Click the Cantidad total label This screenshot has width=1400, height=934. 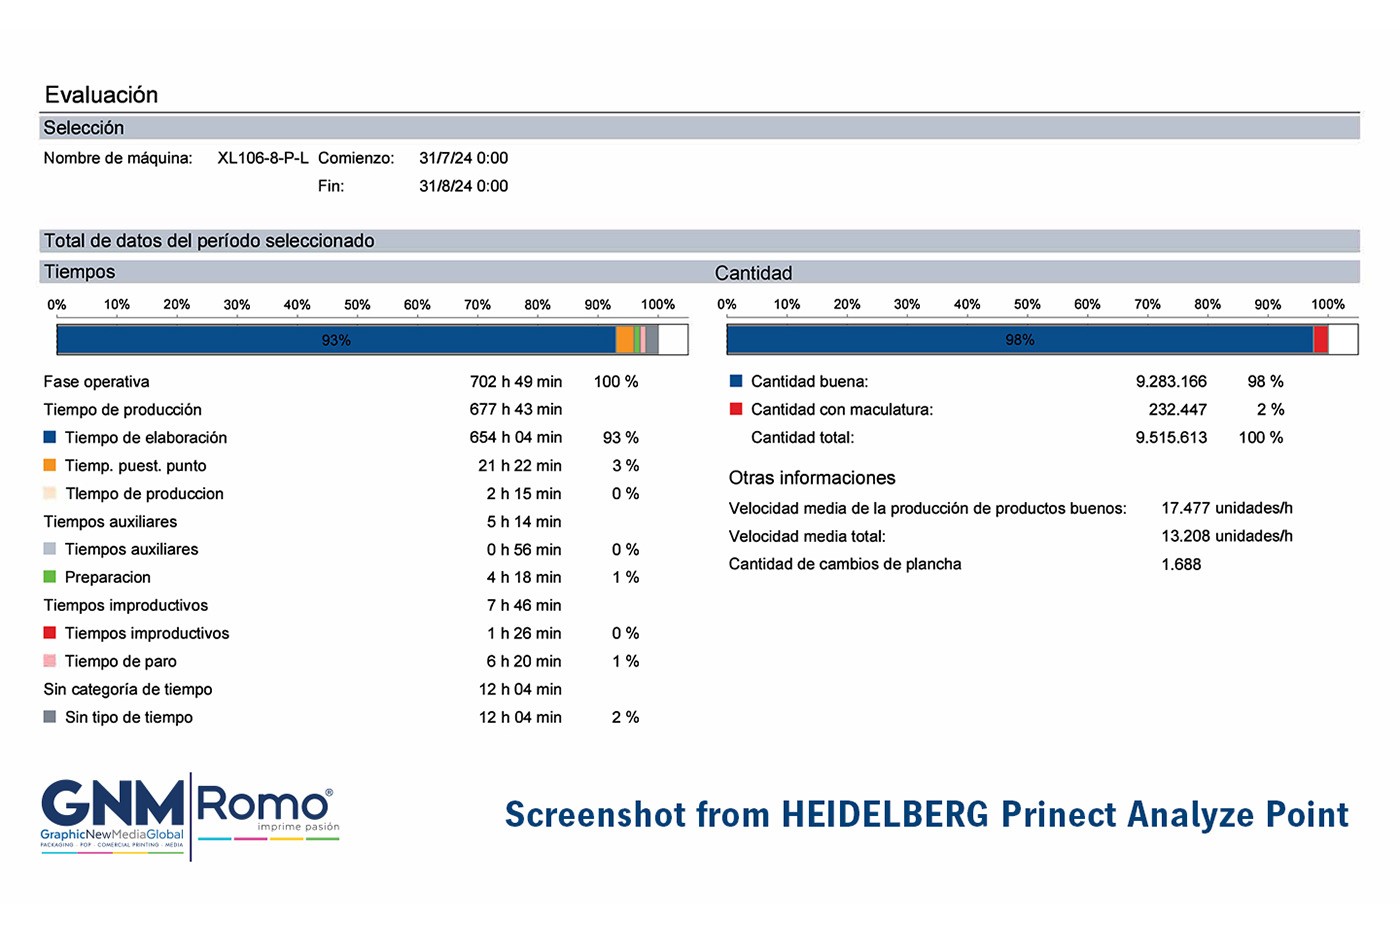click(x=803, y=438)
